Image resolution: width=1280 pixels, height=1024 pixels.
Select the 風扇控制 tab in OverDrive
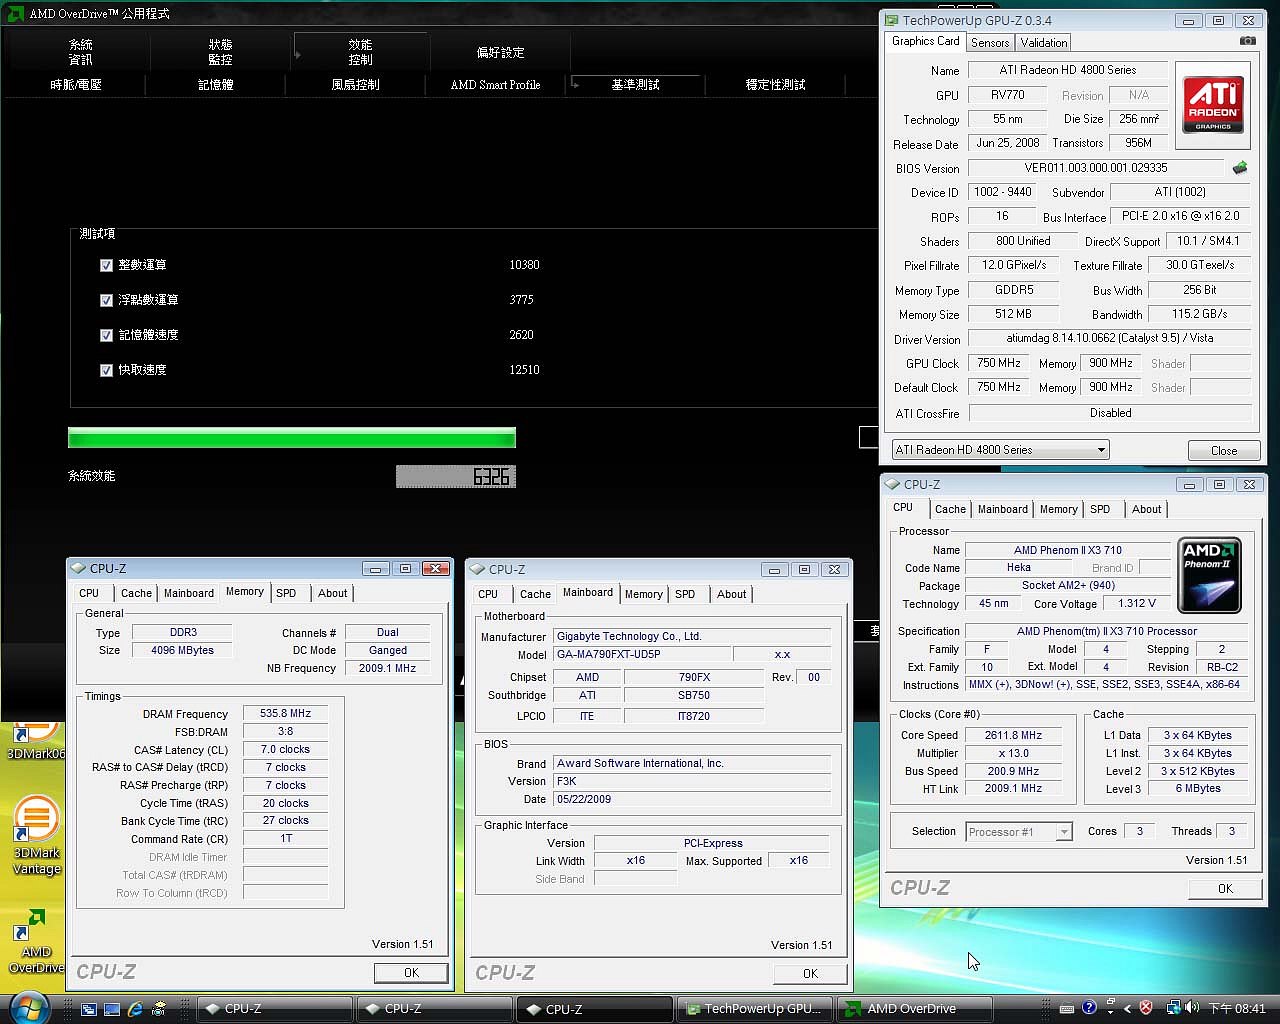point(355,85)
